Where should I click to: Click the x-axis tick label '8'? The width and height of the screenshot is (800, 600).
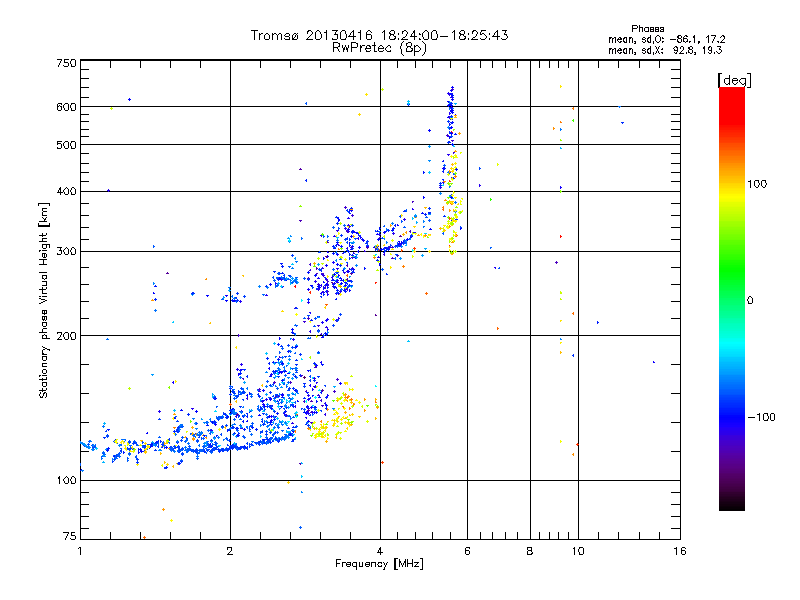(x=530, y=551)
